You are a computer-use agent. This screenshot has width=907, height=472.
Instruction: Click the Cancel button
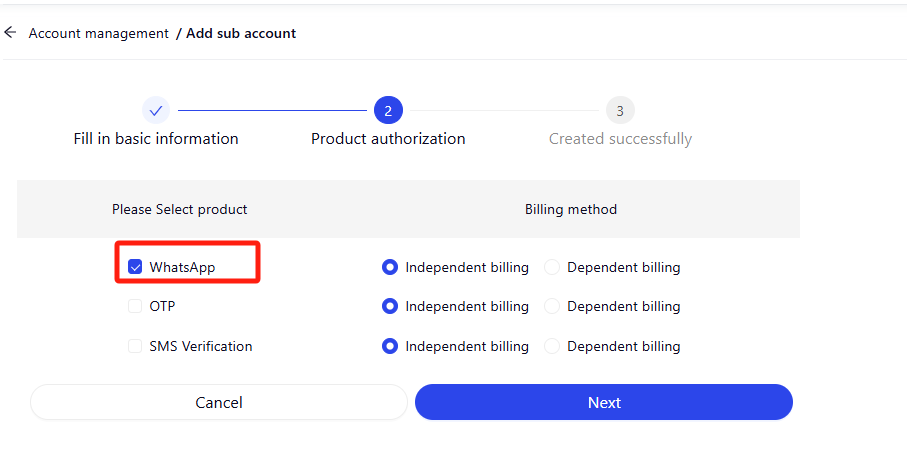(x=219, y=402)
